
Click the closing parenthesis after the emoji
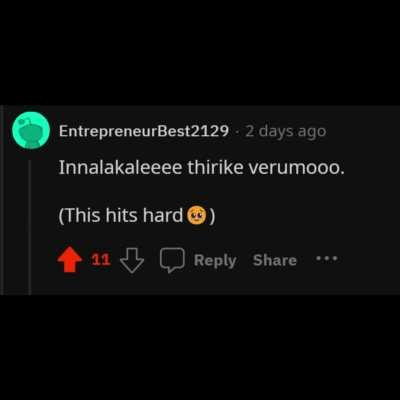(212, 216)
